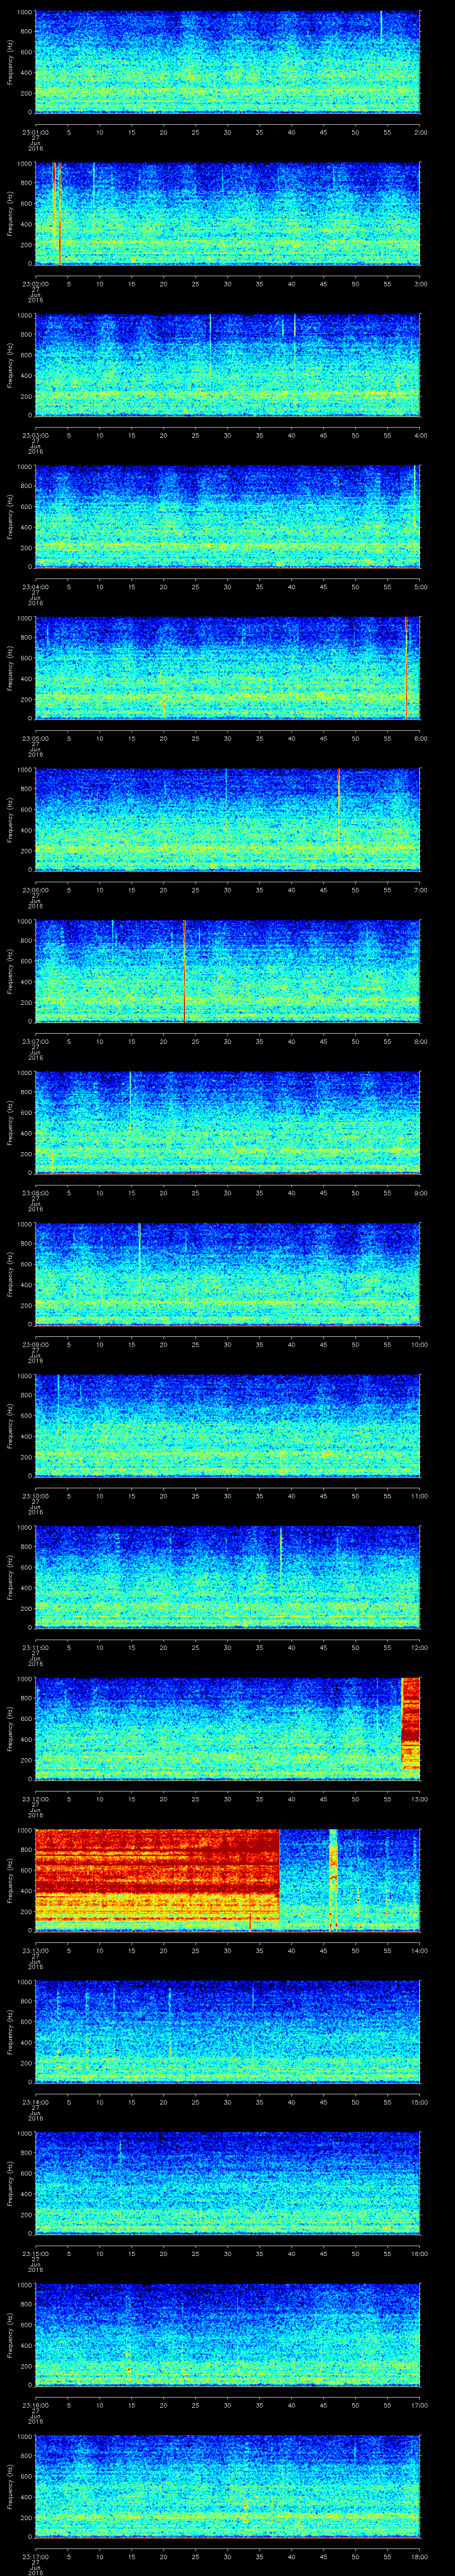Viewport: 455px width, 2576px height.
Task: Open the spectrogram panel beginning at 23:03:00
Action: [x=227, y=365]
